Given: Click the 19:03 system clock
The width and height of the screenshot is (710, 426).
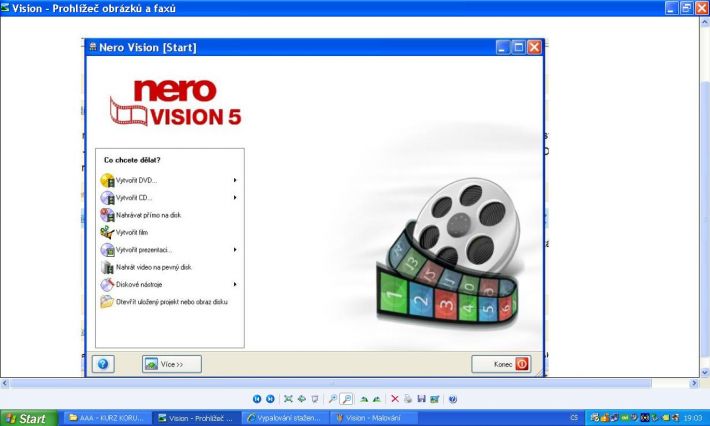Looking at the screenshot, I should pyautogui.click(x=693, y=418).
